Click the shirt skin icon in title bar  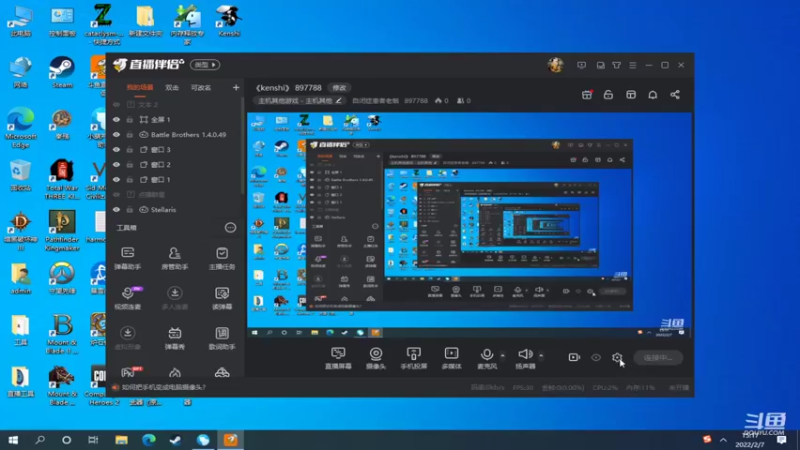coord(616,65)
